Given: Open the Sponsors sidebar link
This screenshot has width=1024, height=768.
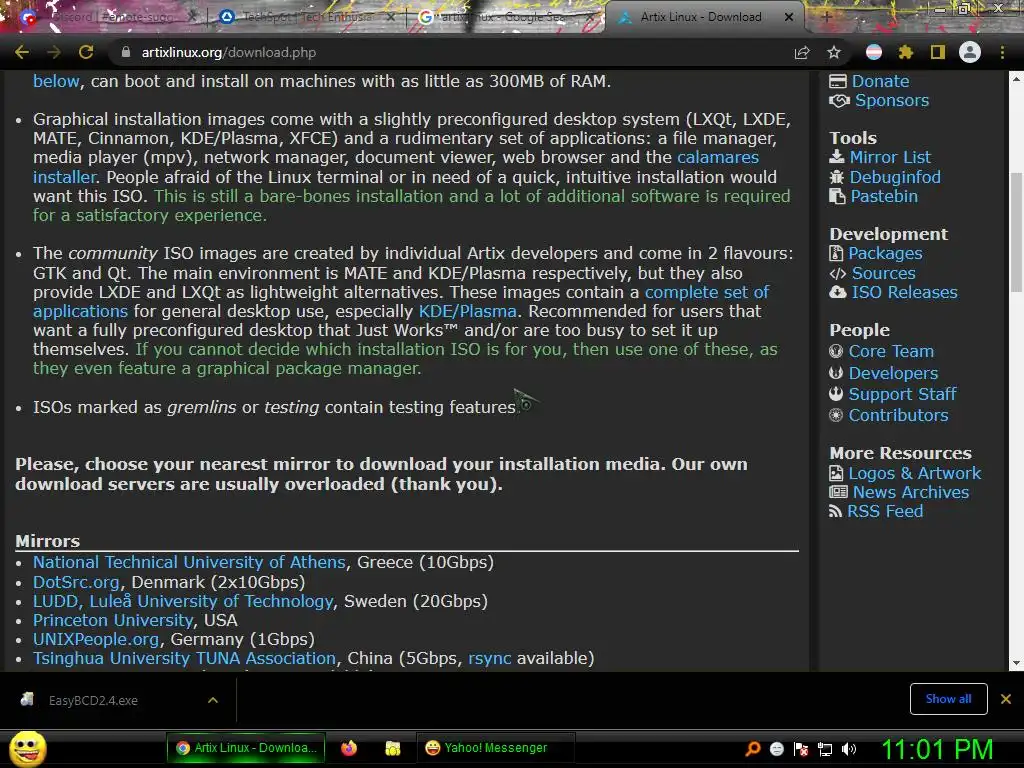Looking at the screenshot, I should (x=892, y=100).
